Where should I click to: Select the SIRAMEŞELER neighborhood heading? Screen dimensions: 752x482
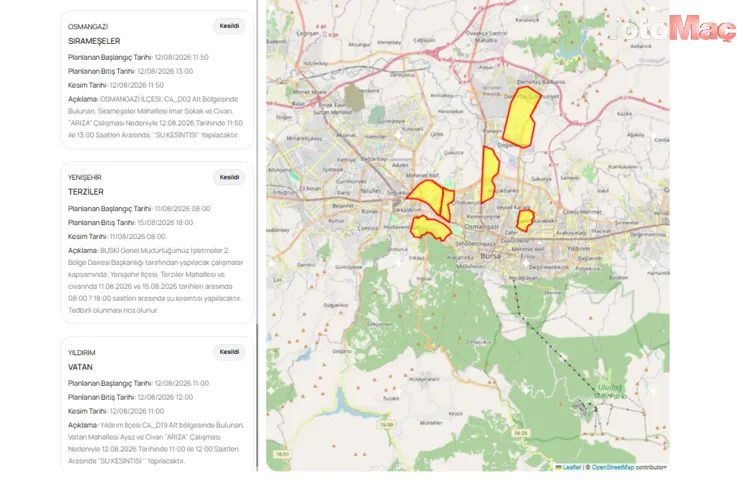[94, 41]
